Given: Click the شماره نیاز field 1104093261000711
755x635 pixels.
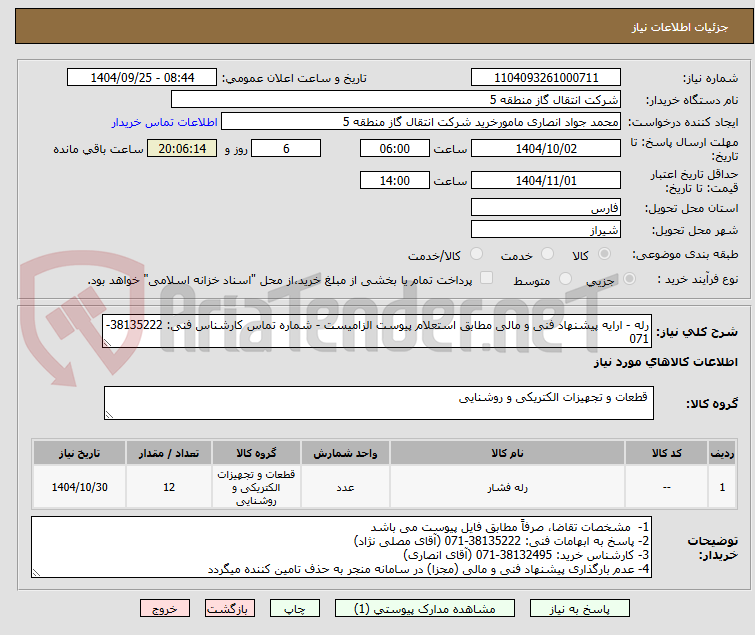Looking at the screenshot, I should pyautogui.click(x=546, y=78).
